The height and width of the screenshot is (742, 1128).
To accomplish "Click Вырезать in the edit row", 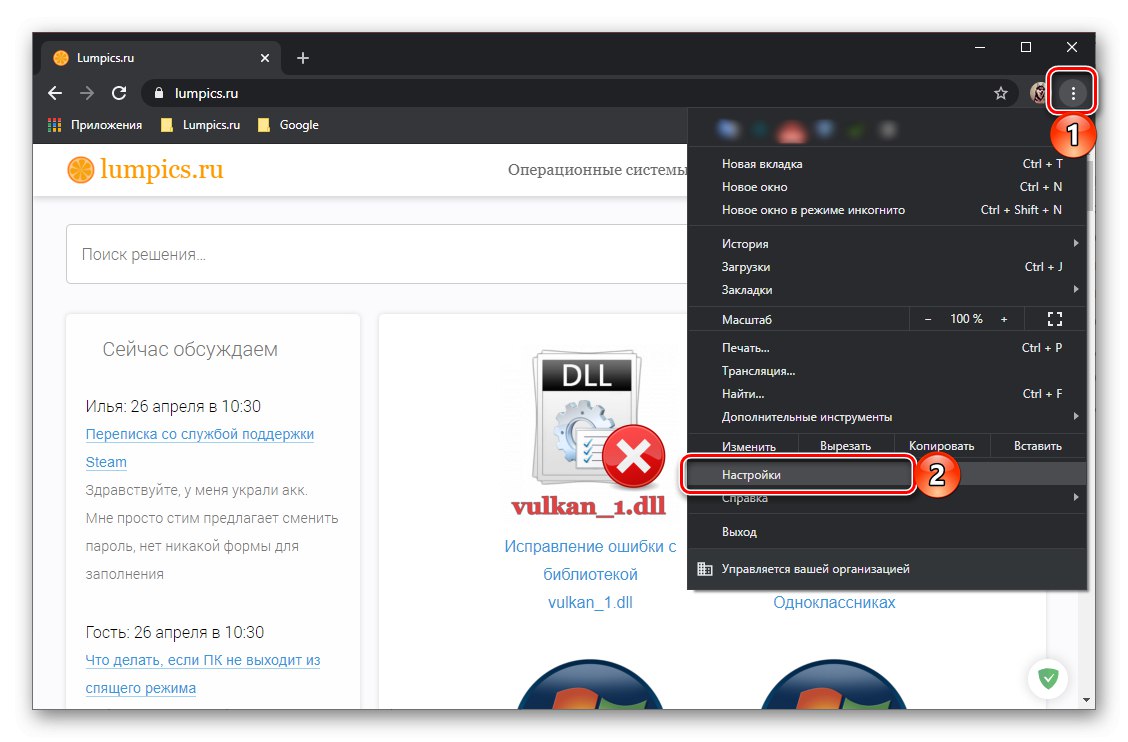I will pyautogui.click(x=845, y=446).
